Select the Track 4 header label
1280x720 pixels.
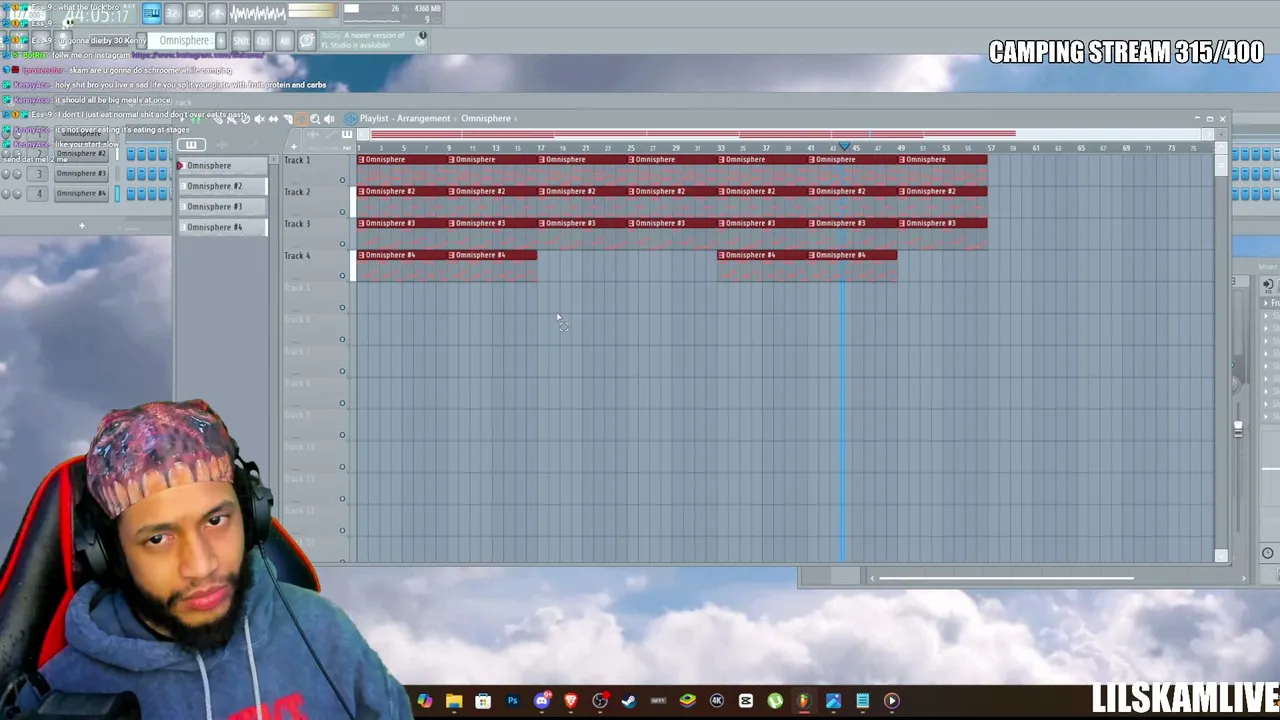click(x=297, y=256)
